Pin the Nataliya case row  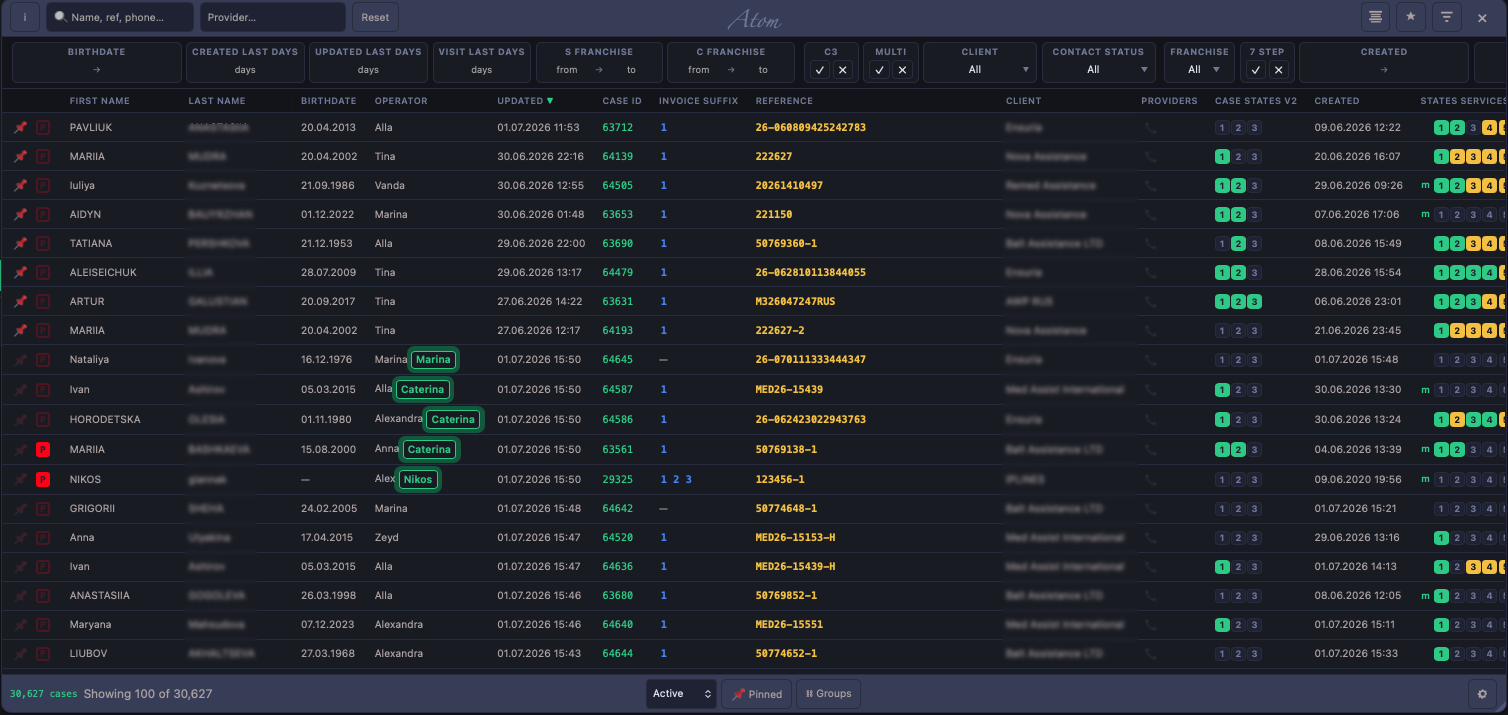pyautogui.click(x=21, y=360)
